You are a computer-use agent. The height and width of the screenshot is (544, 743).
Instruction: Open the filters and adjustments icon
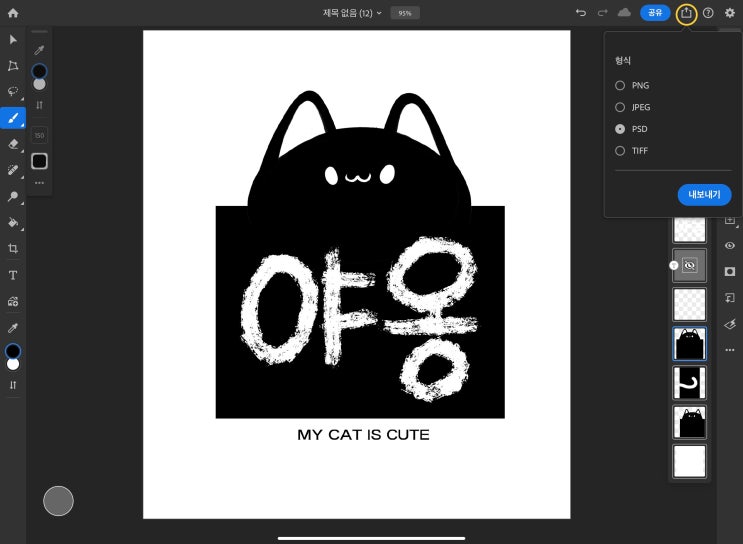(x=730, y=324)
